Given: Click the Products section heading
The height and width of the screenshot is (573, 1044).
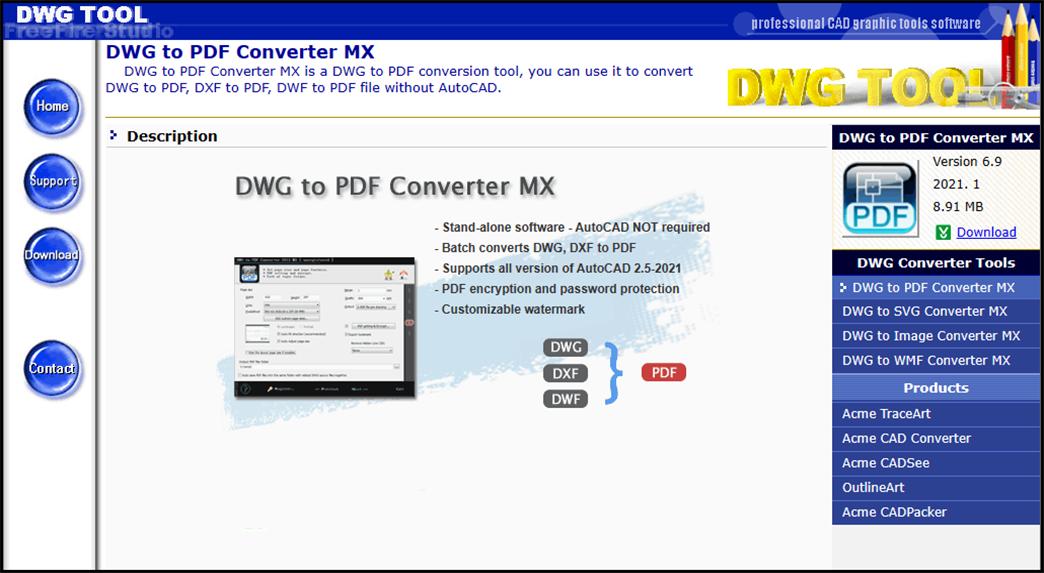Looking at the screenshot, I should (x=935, y=388).
